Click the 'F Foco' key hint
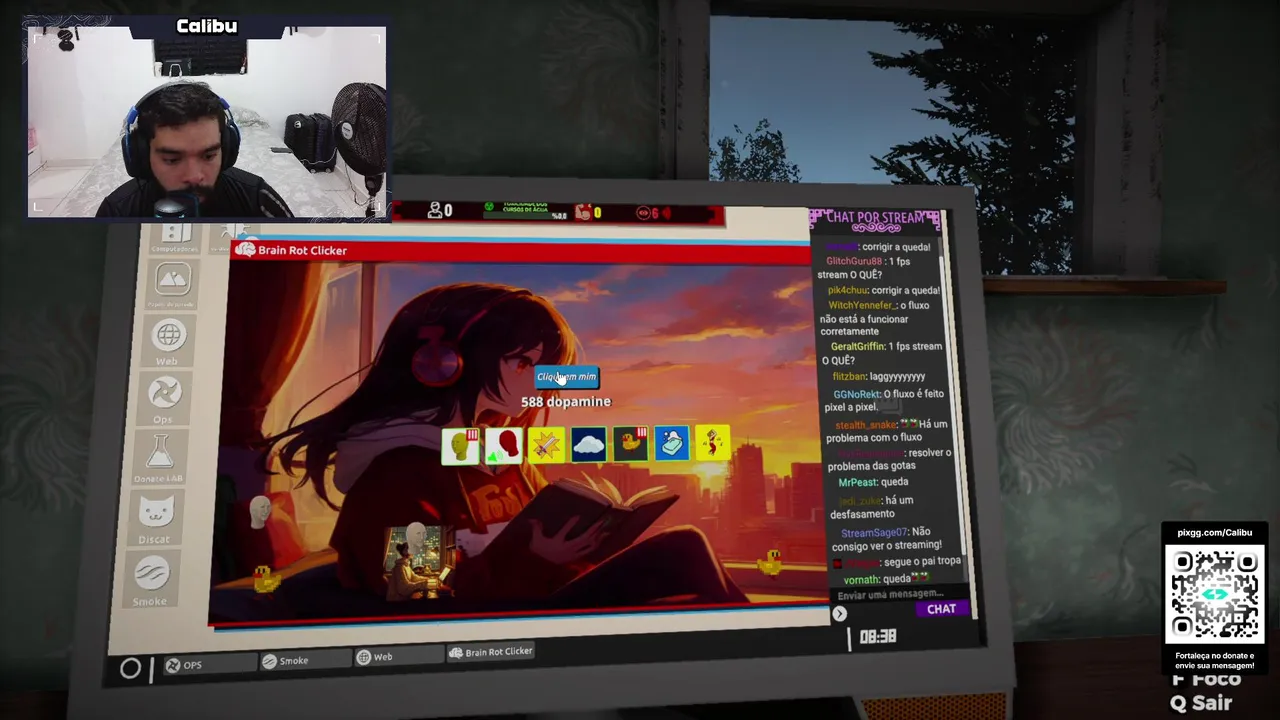The image size is (1280, 720). pos(1206,680)
